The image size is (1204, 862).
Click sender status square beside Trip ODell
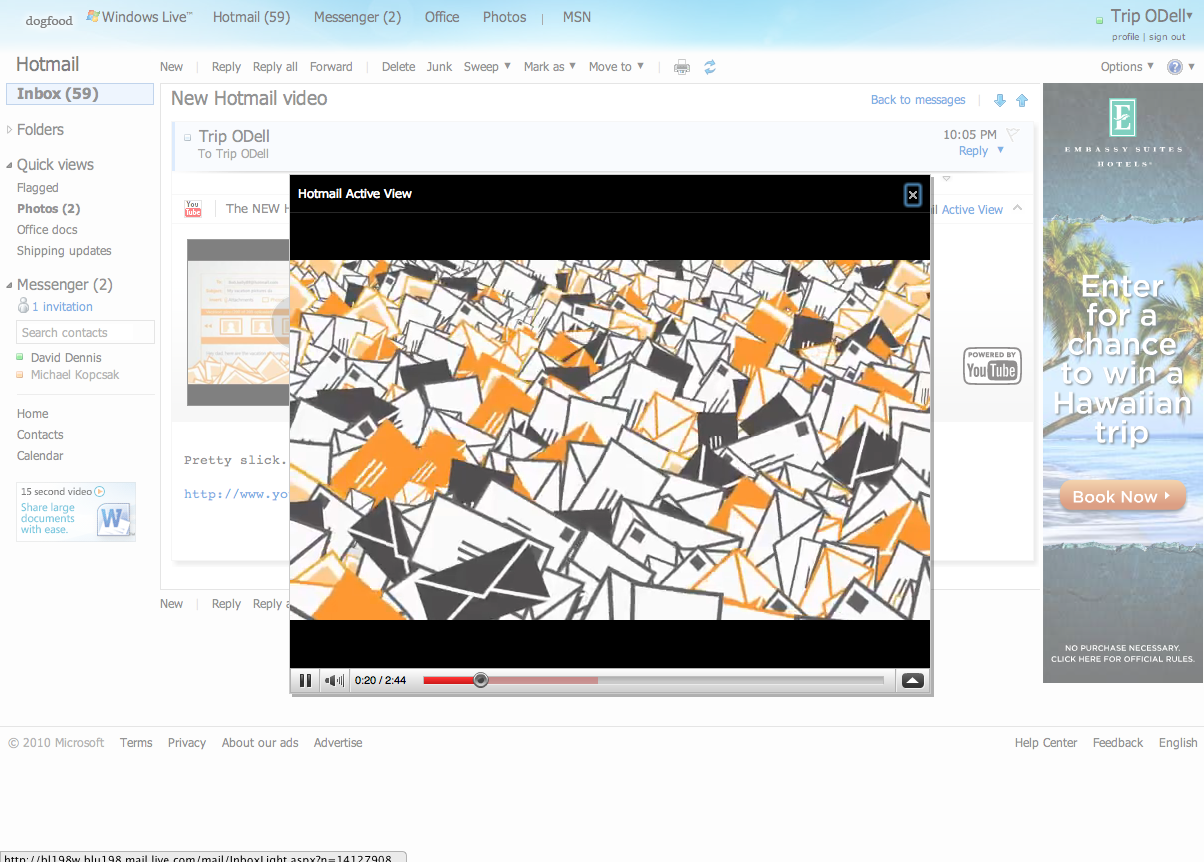click(x=188, y=138)
